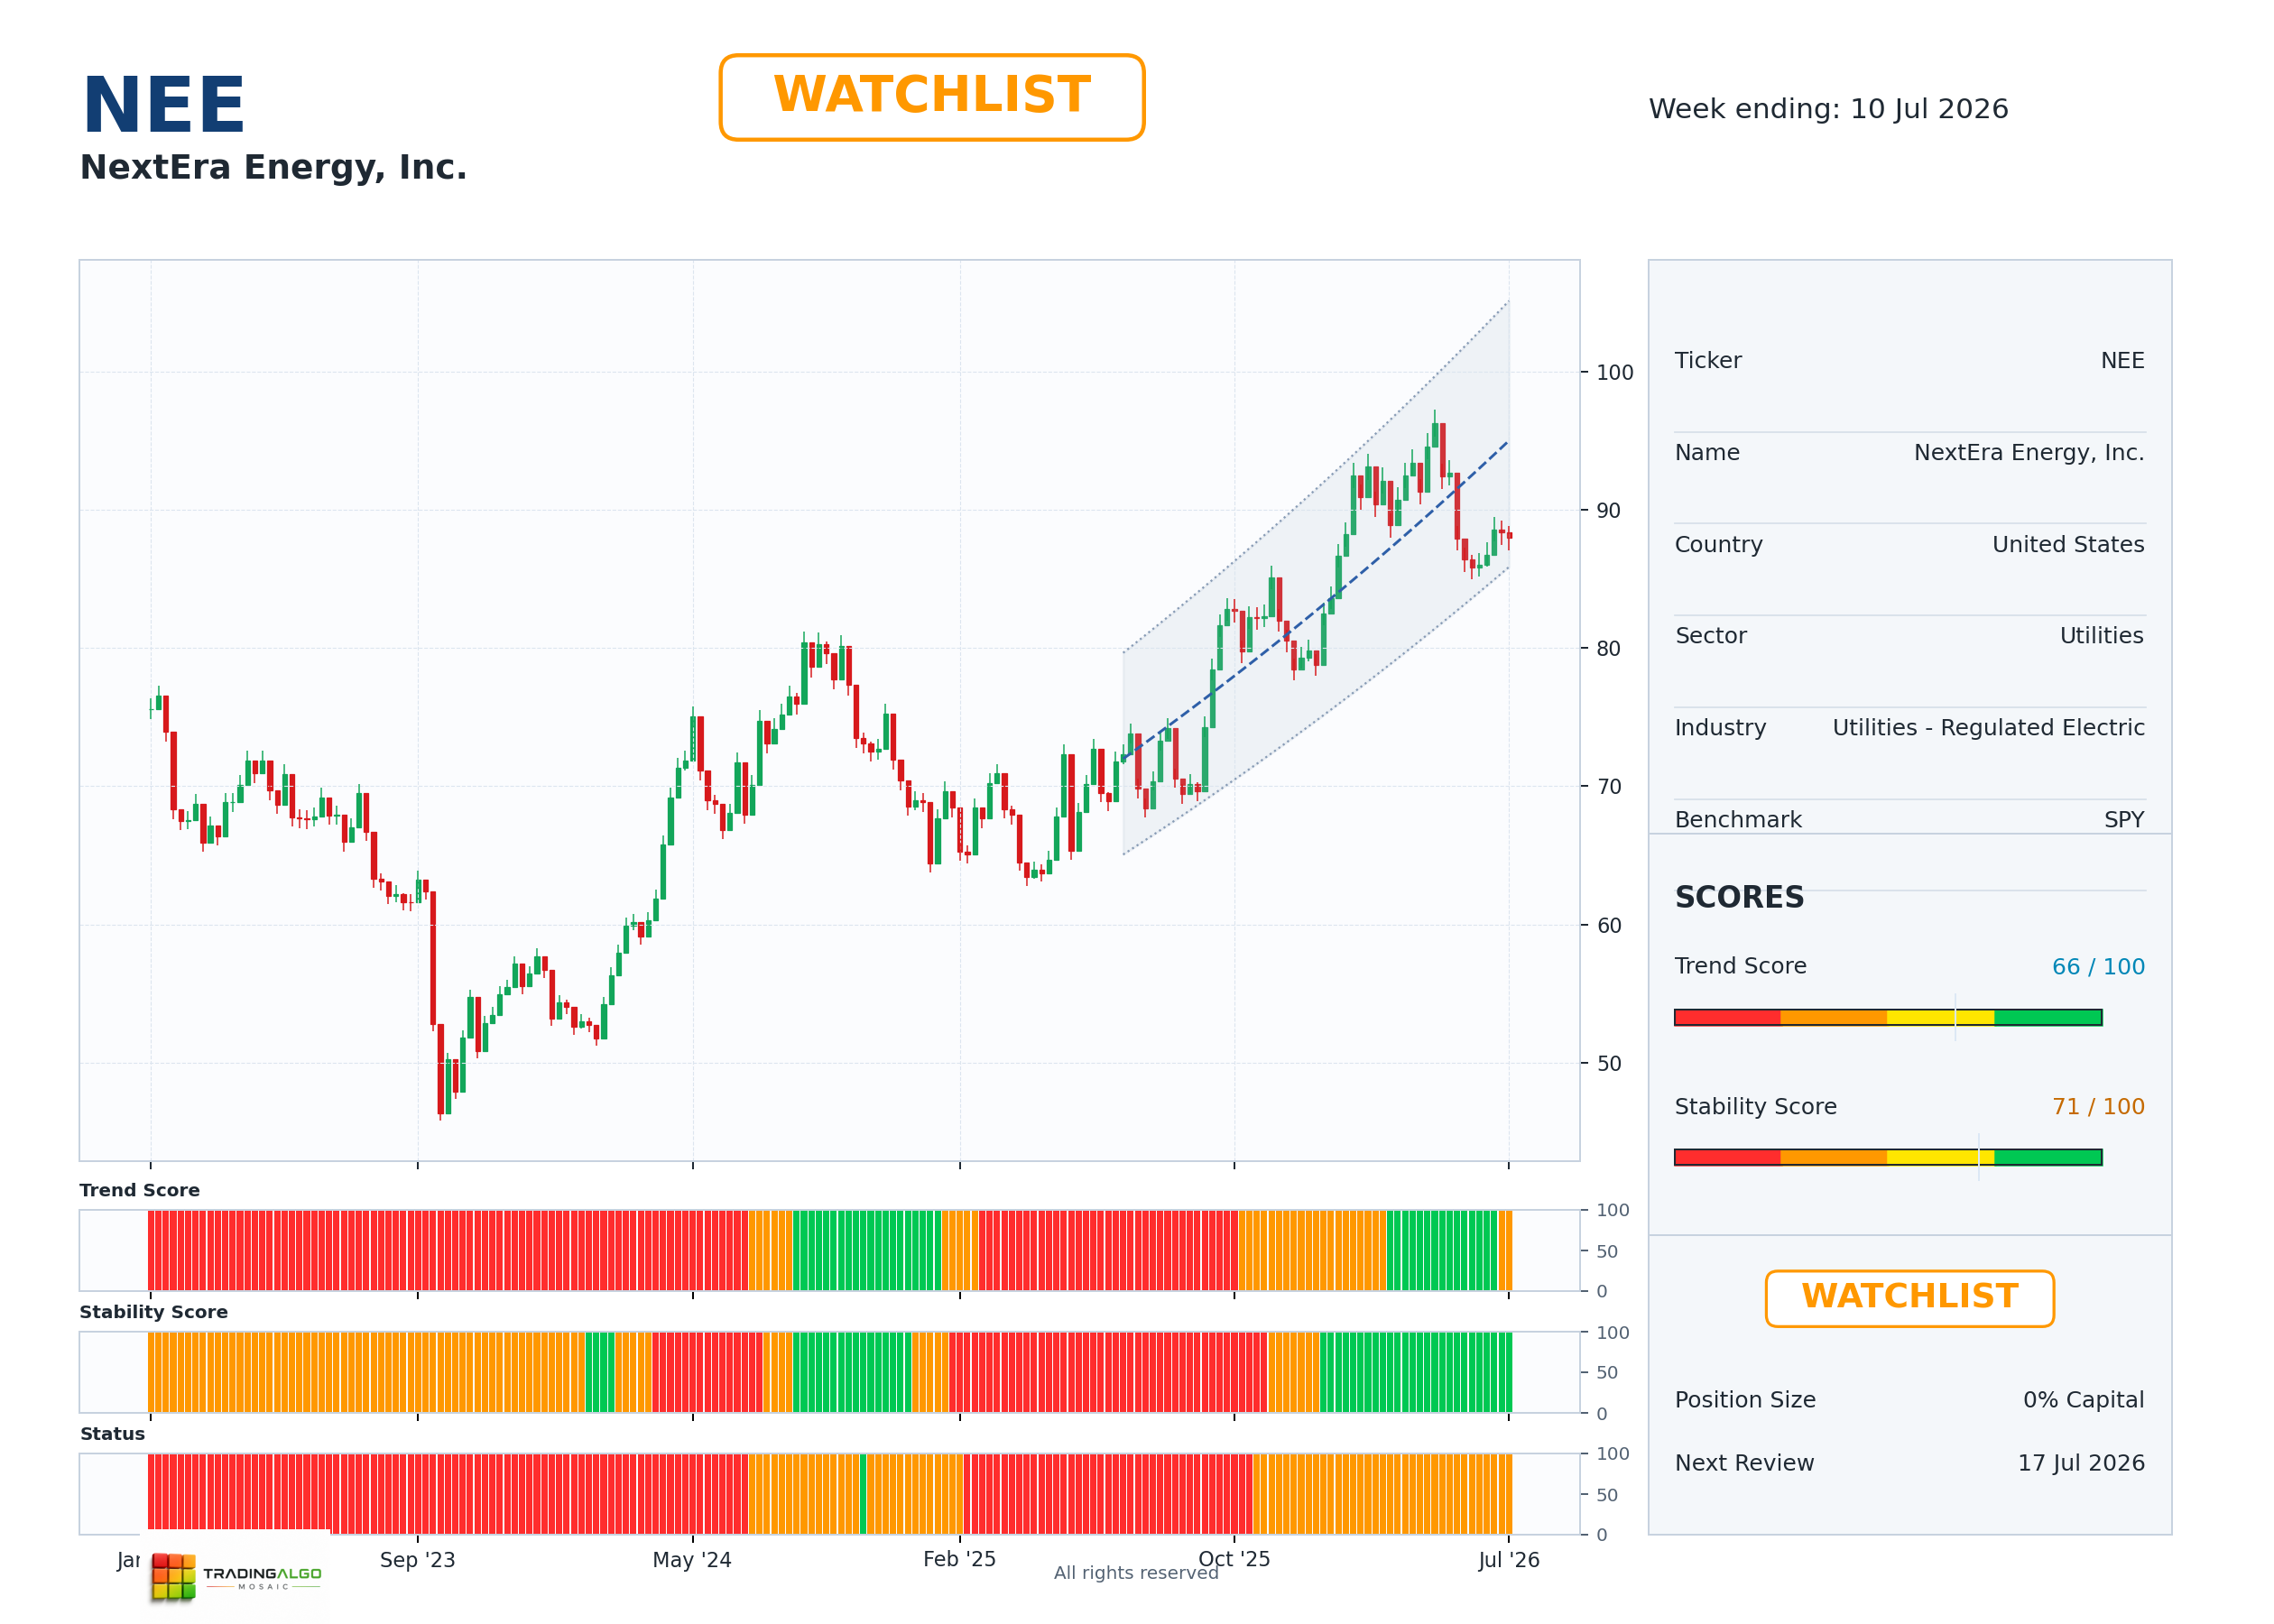The width and height of the screenshot is (2274, 1624).
Task: Click the Benchmark SPY row
Action: tap(1909, 820)
